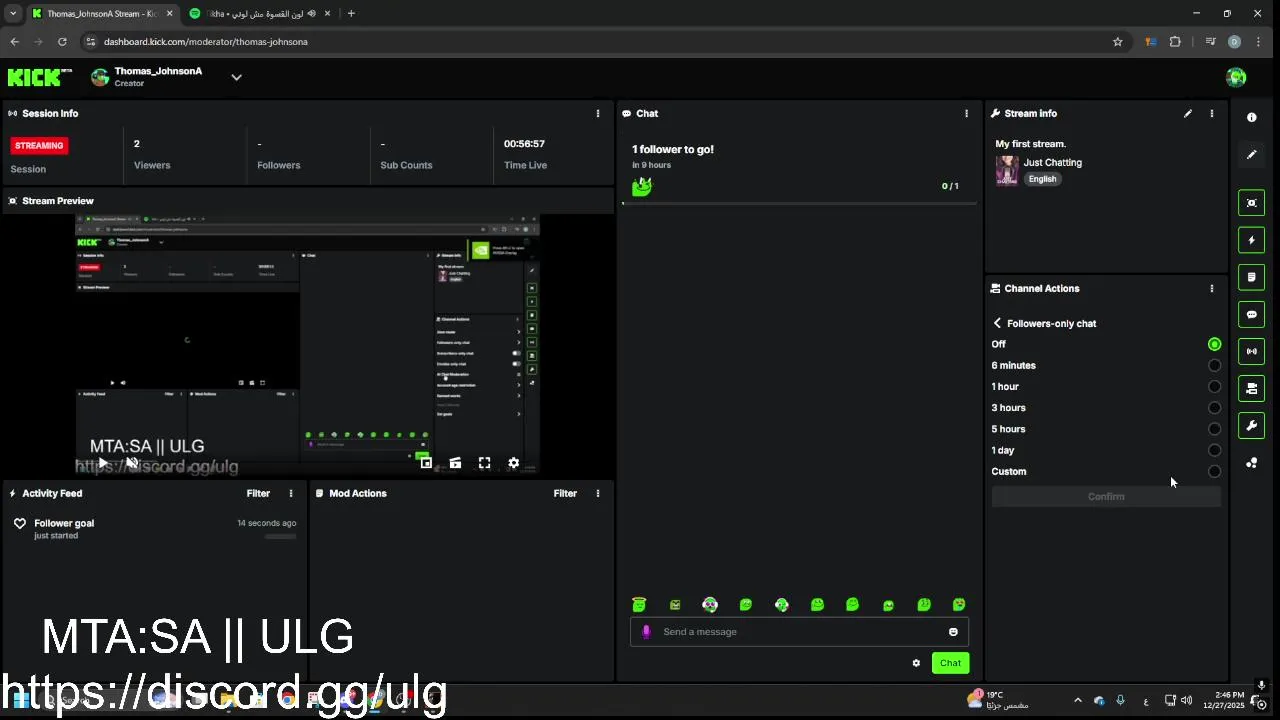Open stream preview settings gear
The width and height of the screenshot is (1280, 720).
click(513, 463)
